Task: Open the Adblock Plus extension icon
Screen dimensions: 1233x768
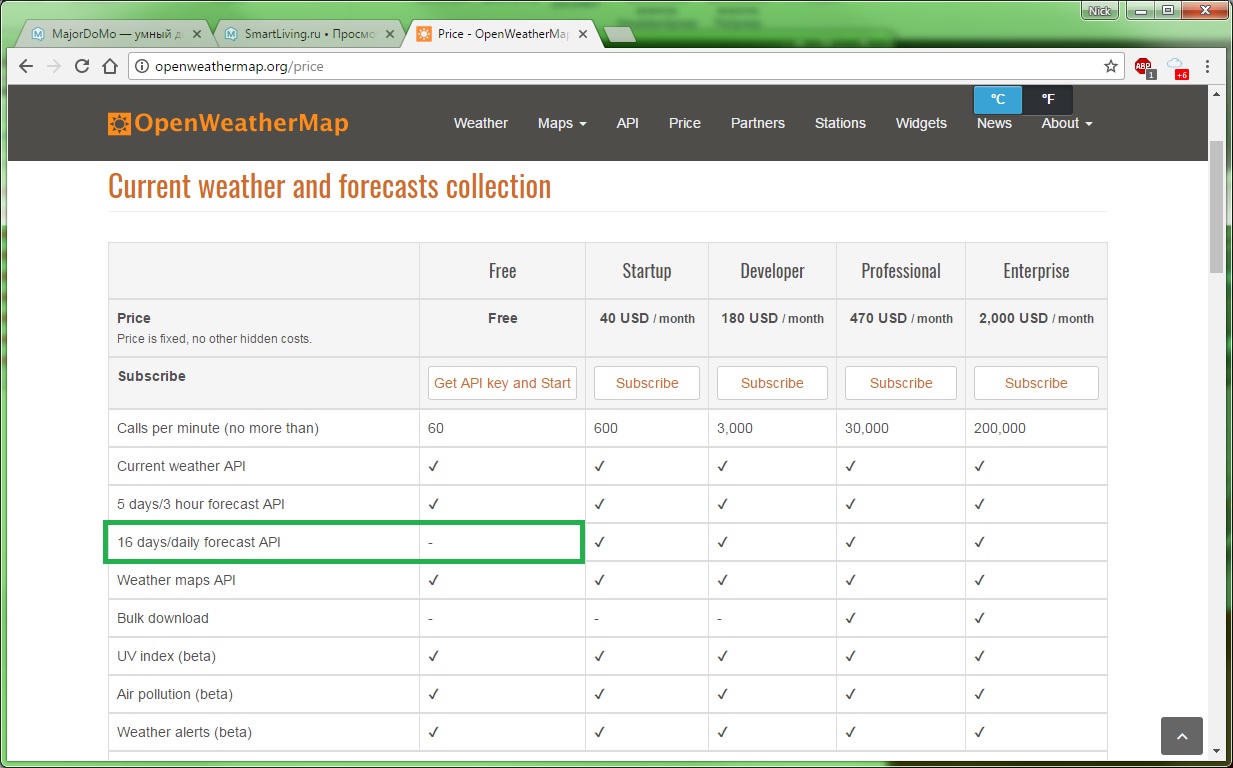Action: (1144, 67)
